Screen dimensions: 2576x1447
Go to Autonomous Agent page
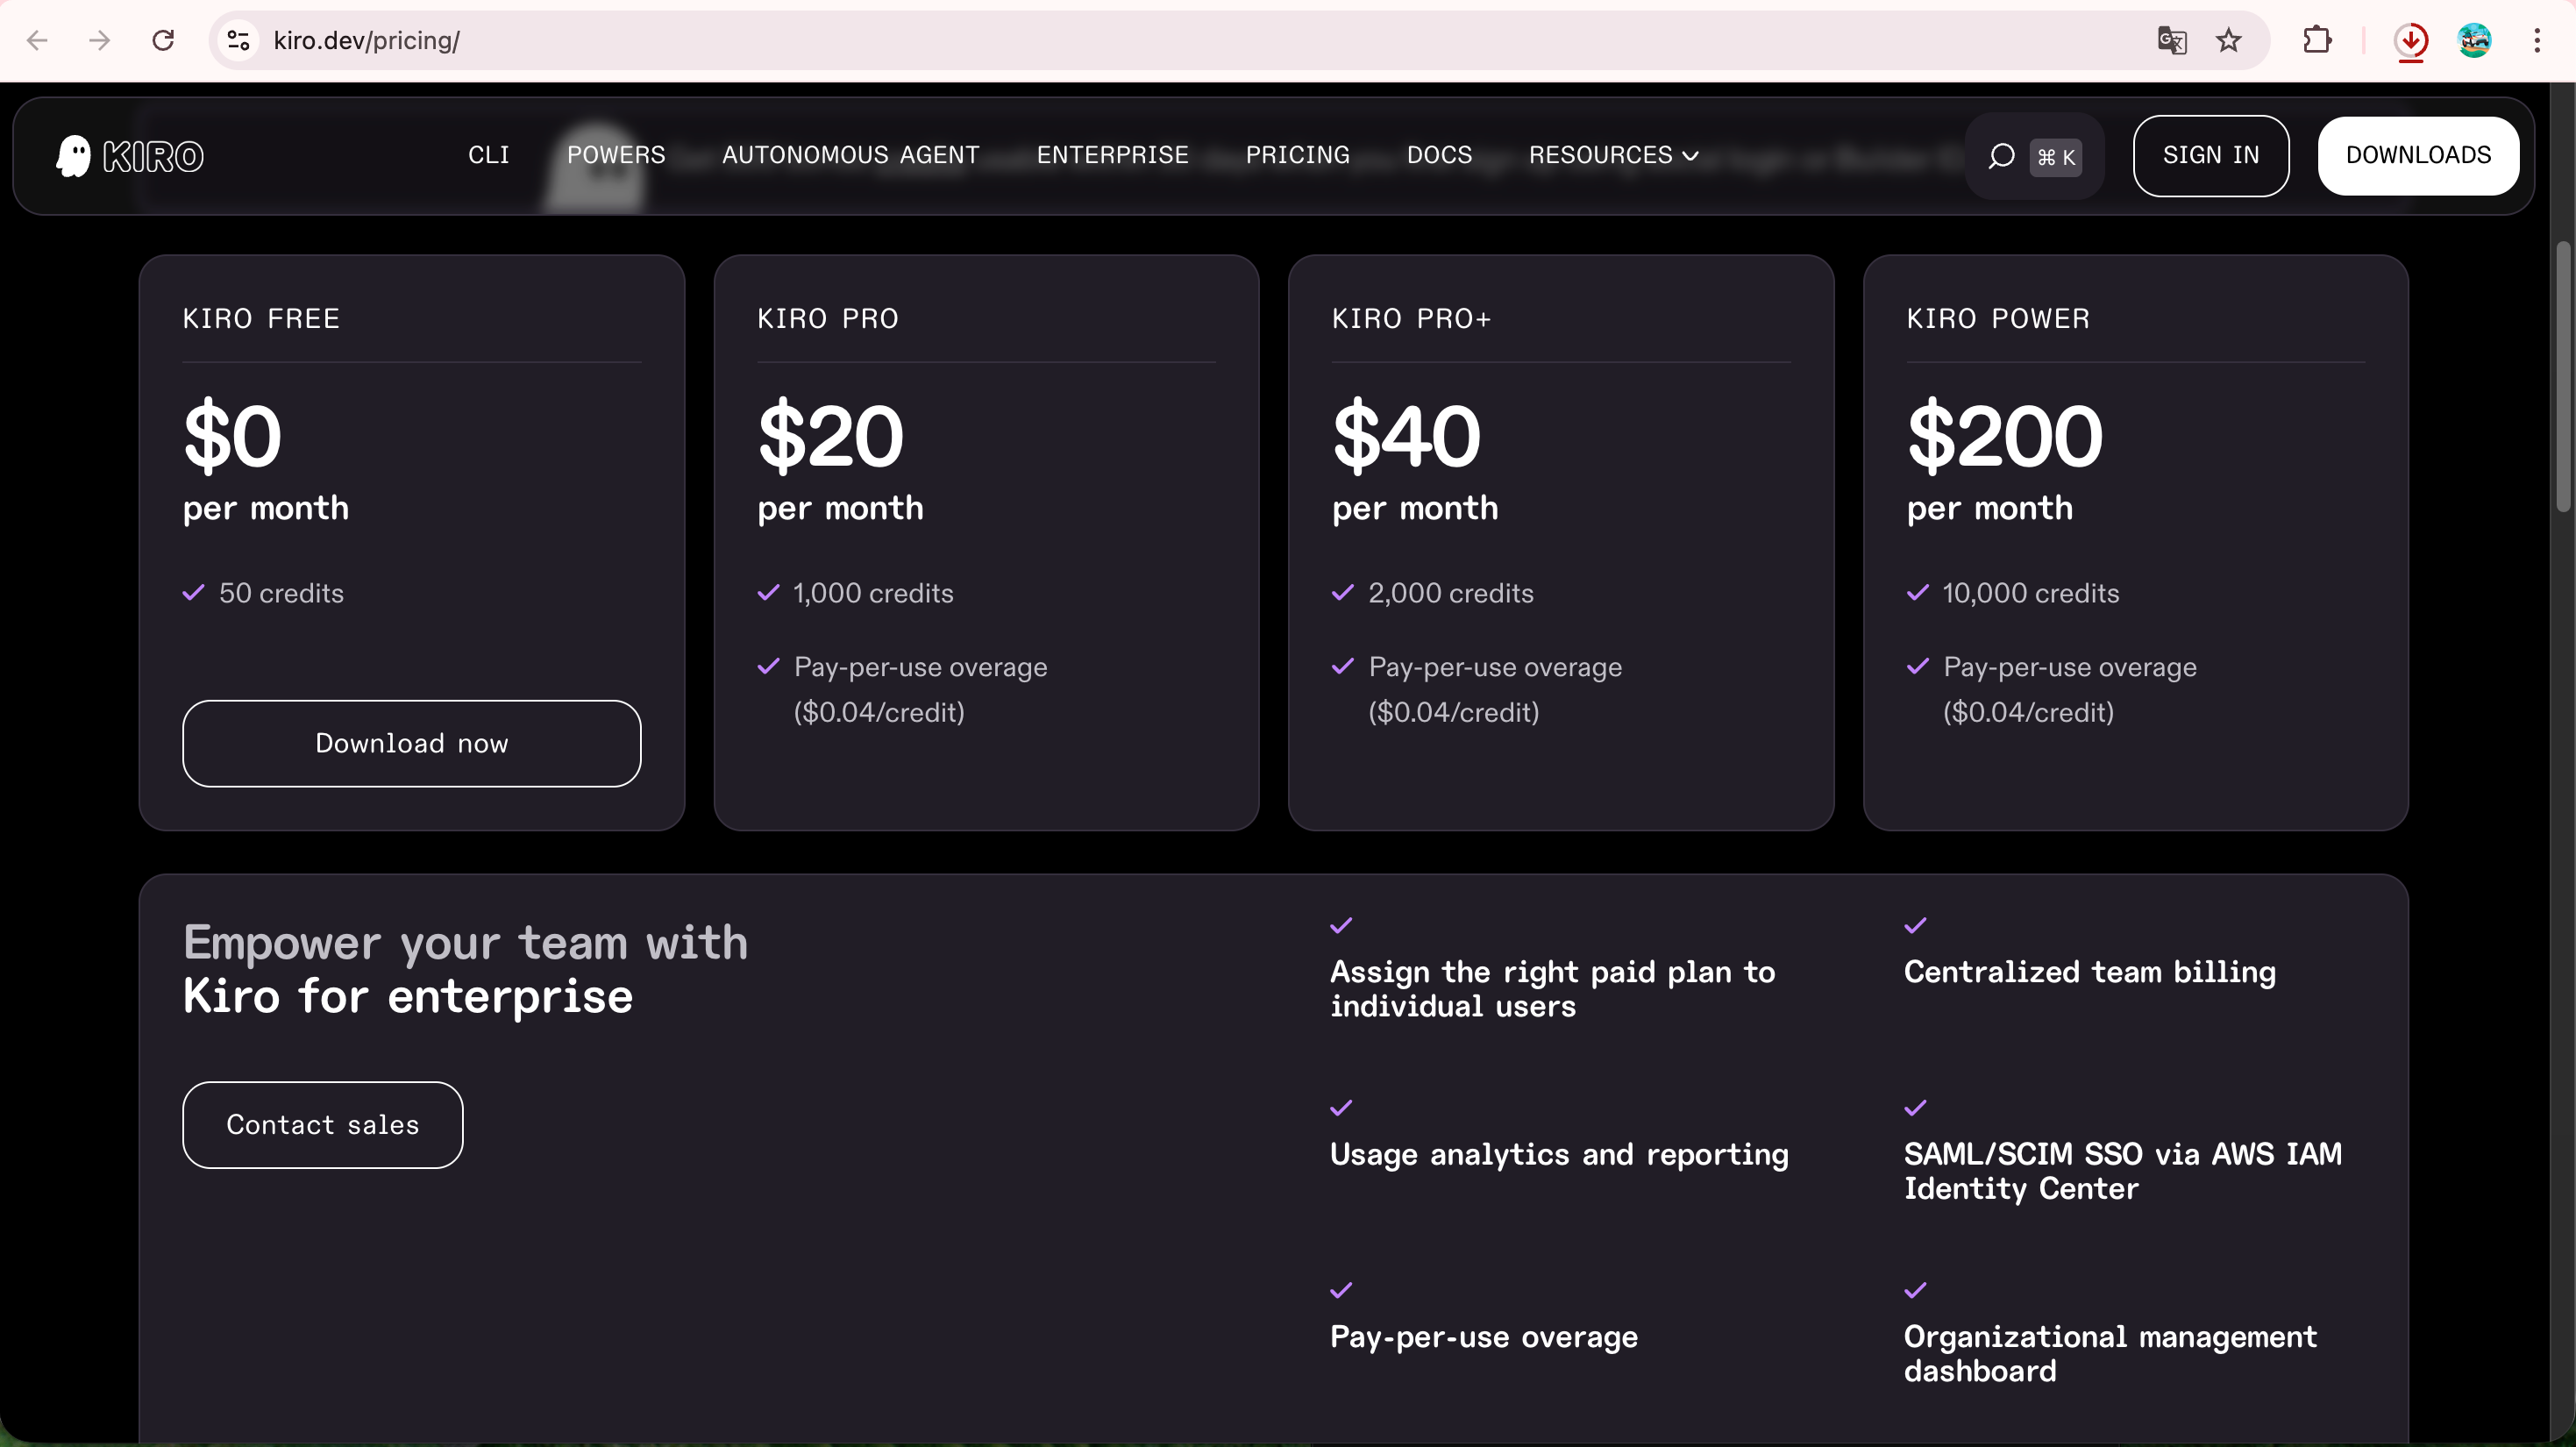pyautogui.click(x=850, y=155)
